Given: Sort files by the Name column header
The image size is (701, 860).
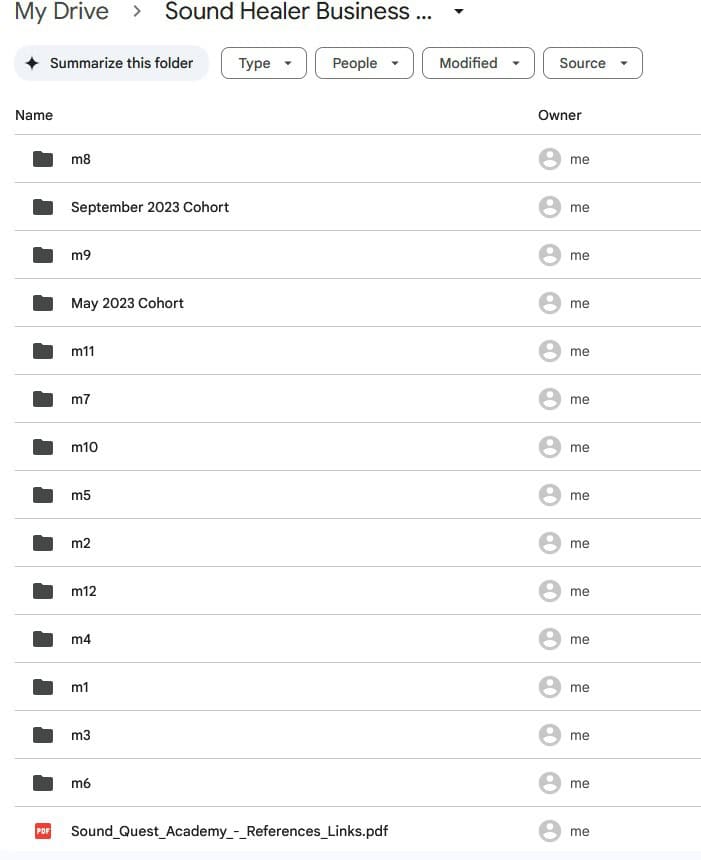Looking at the screenshot, I should click(x=34, y=115).
